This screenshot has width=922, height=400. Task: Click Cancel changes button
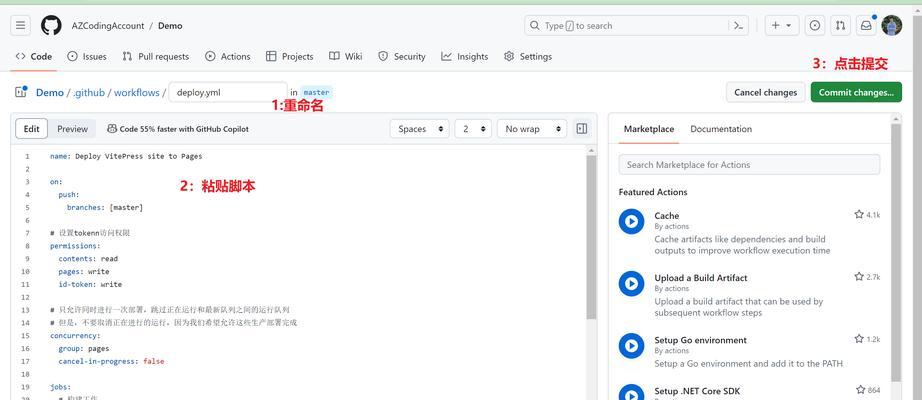(766, 92)
